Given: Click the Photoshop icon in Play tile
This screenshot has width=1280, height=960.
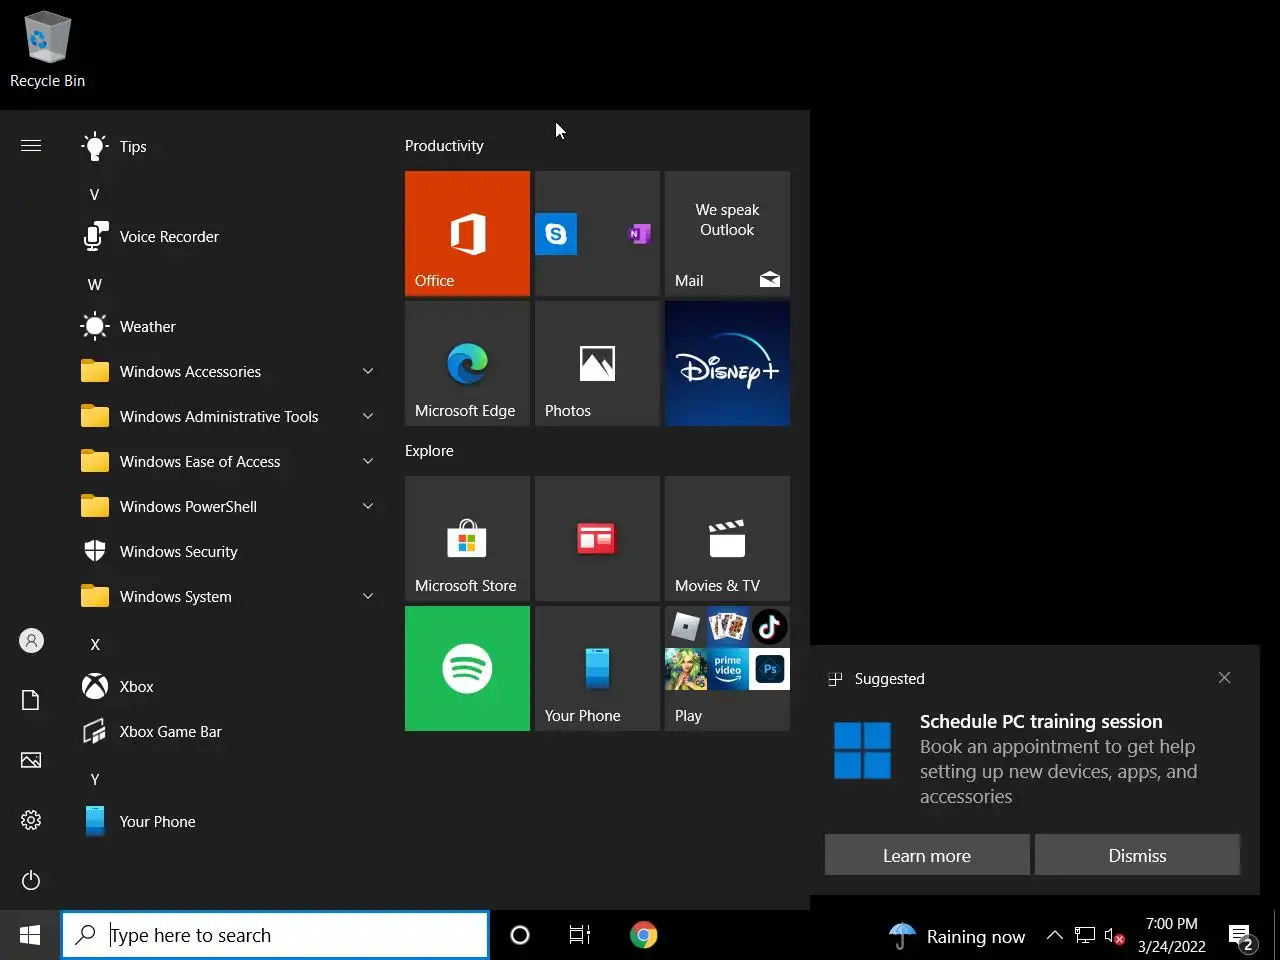Looking at the screenshot, I should tap(769, 669).
